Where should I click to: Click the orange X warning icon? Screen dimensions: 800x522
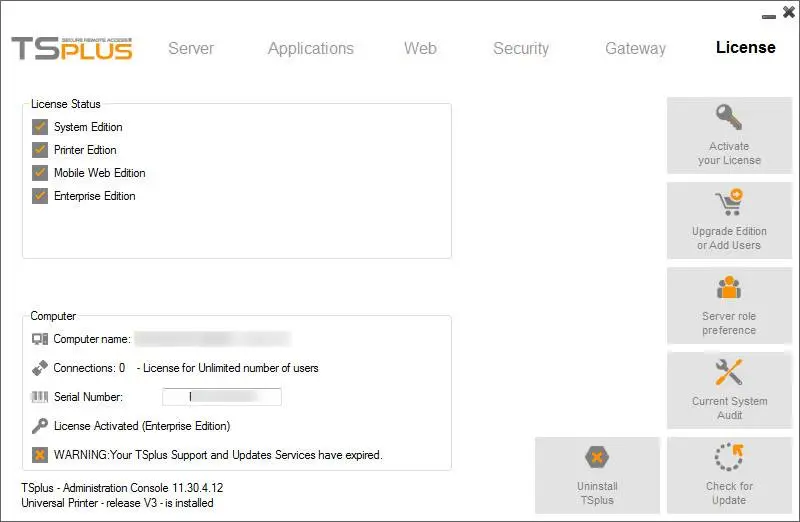[40, 455]
